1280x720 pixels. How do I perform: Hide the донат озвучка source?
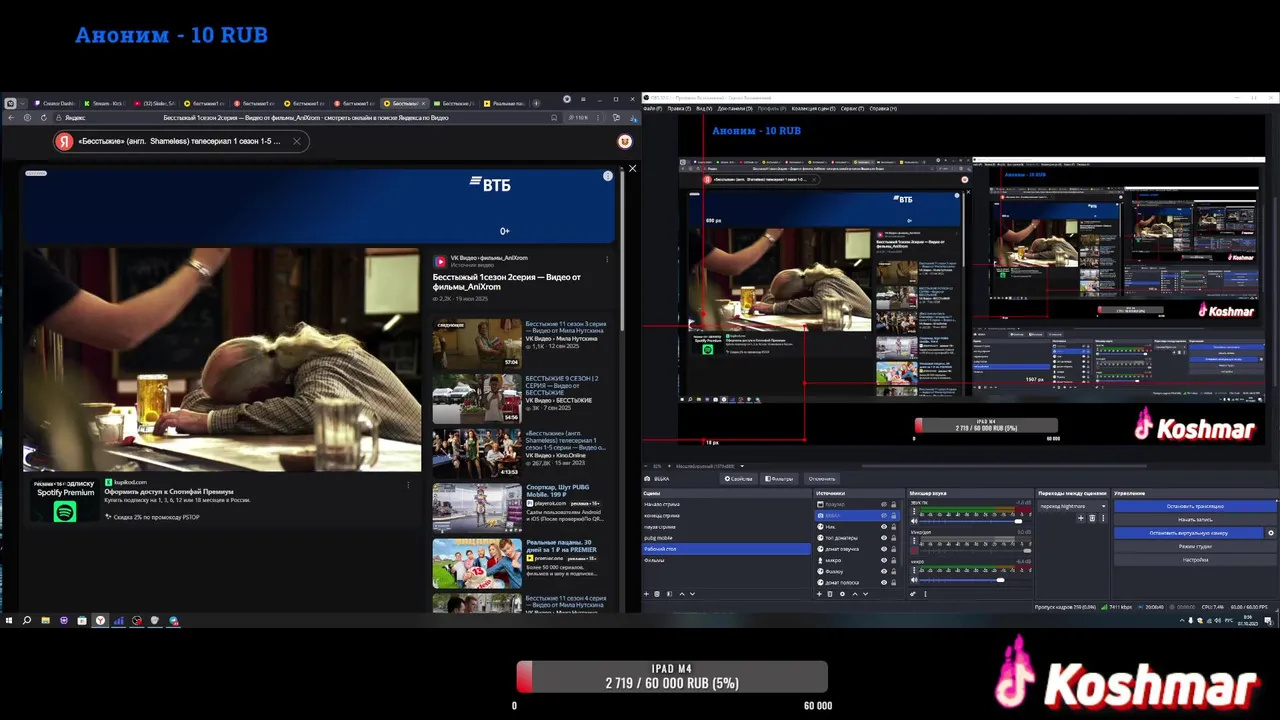[884, 549]
